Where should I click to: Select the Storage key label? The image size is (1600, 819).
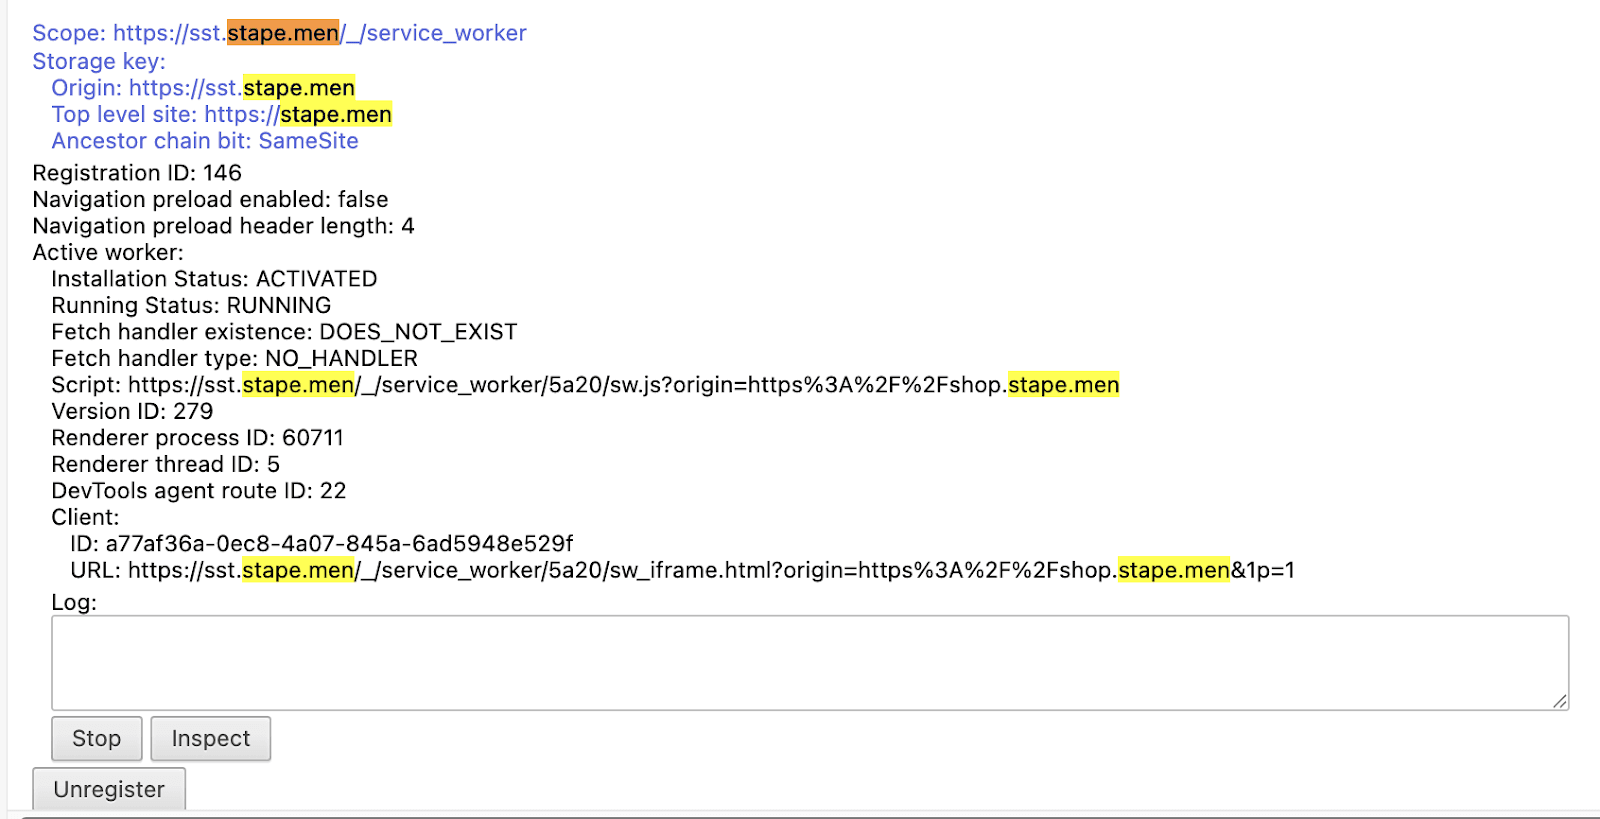[99, 61]
